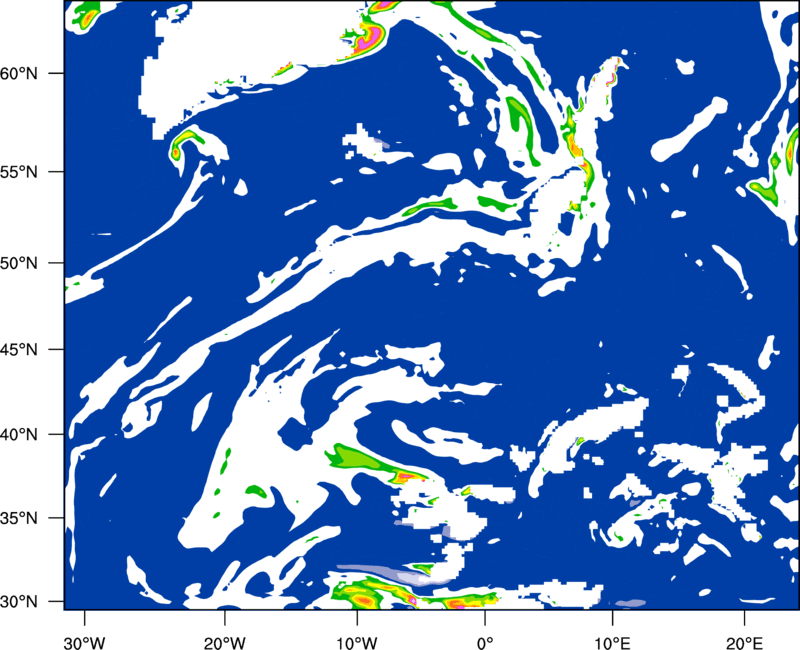Click the 0° longitude label
This screenshot has width=800, height=650.
point(485,643)
